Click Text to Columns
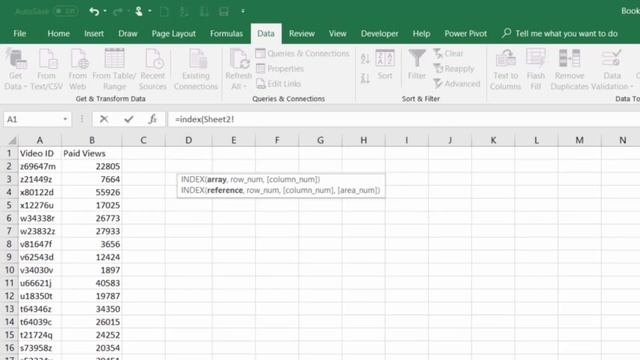This screenshot has width=640, height=360. (505, 69)
